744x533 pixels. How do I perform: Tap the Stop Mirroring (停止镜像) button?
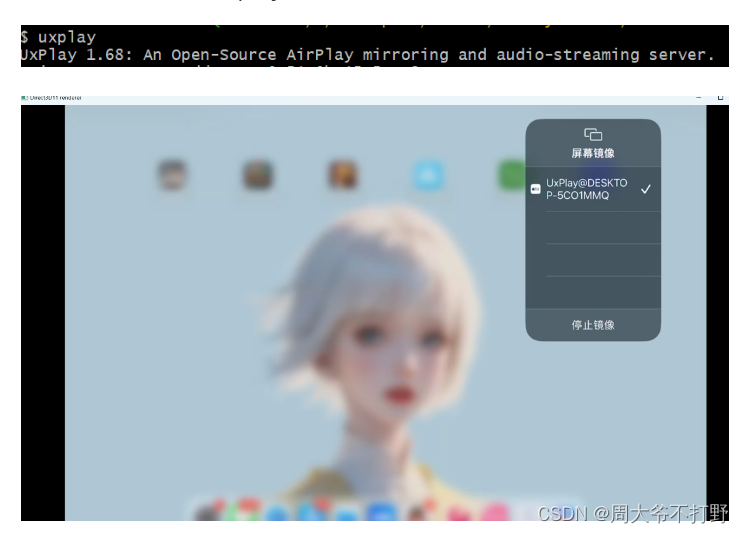click(x=593, y=325)
